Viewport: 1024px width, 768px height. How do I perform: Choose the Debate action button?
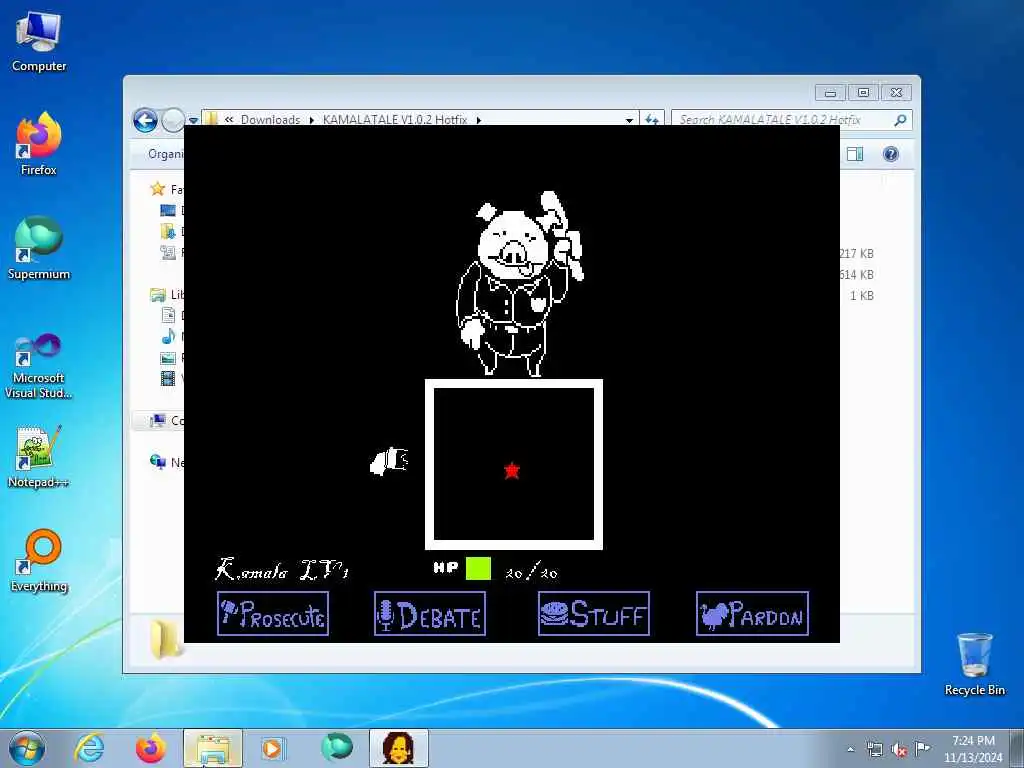coord(430,613)
